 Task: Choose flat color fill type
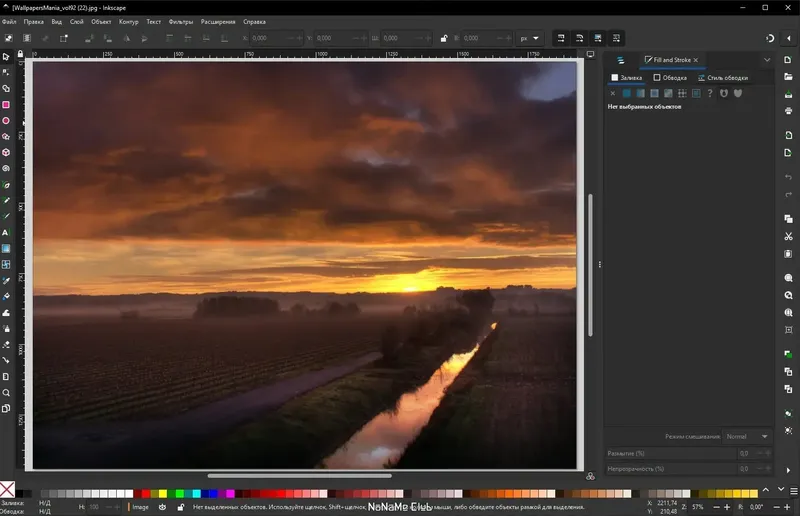(626, 93)
